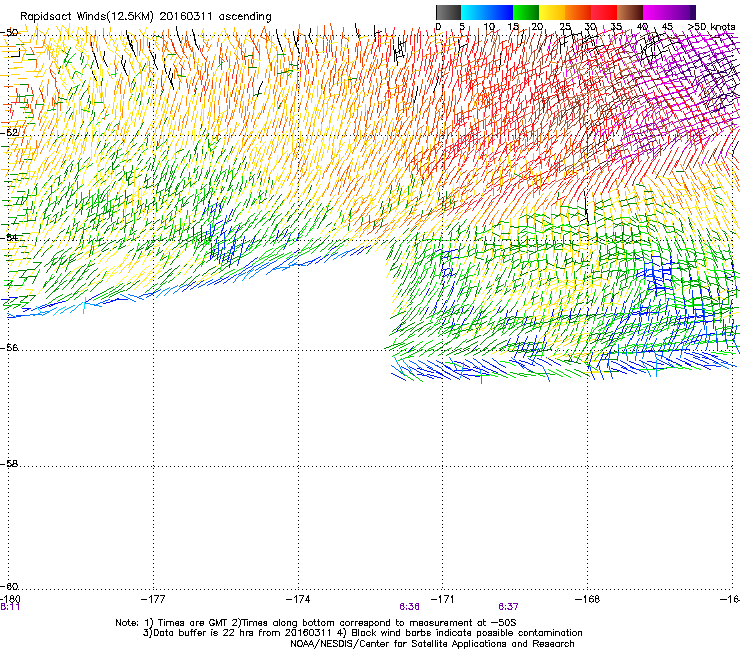Screen dimensions: 740x650
Task: Click the 'NOAA/NESDIS/Center for Satellite Applications' credit line
Action: pyautogui.click(x=432, y=644)
